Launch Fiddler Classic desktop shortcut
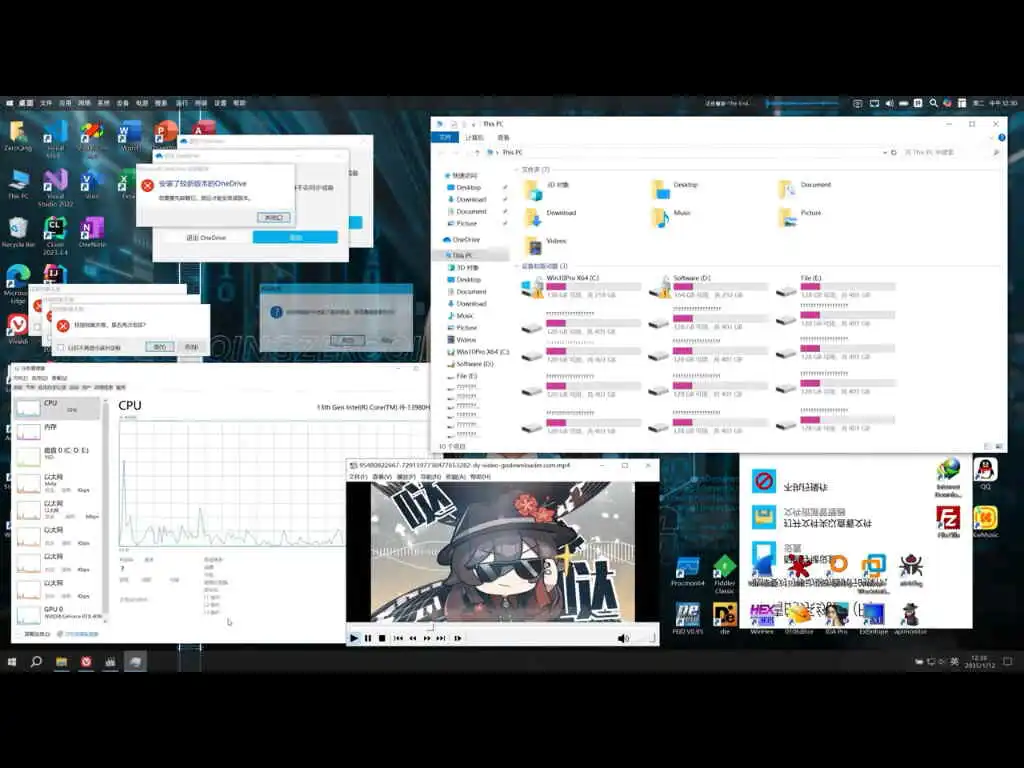 (724, 573)
